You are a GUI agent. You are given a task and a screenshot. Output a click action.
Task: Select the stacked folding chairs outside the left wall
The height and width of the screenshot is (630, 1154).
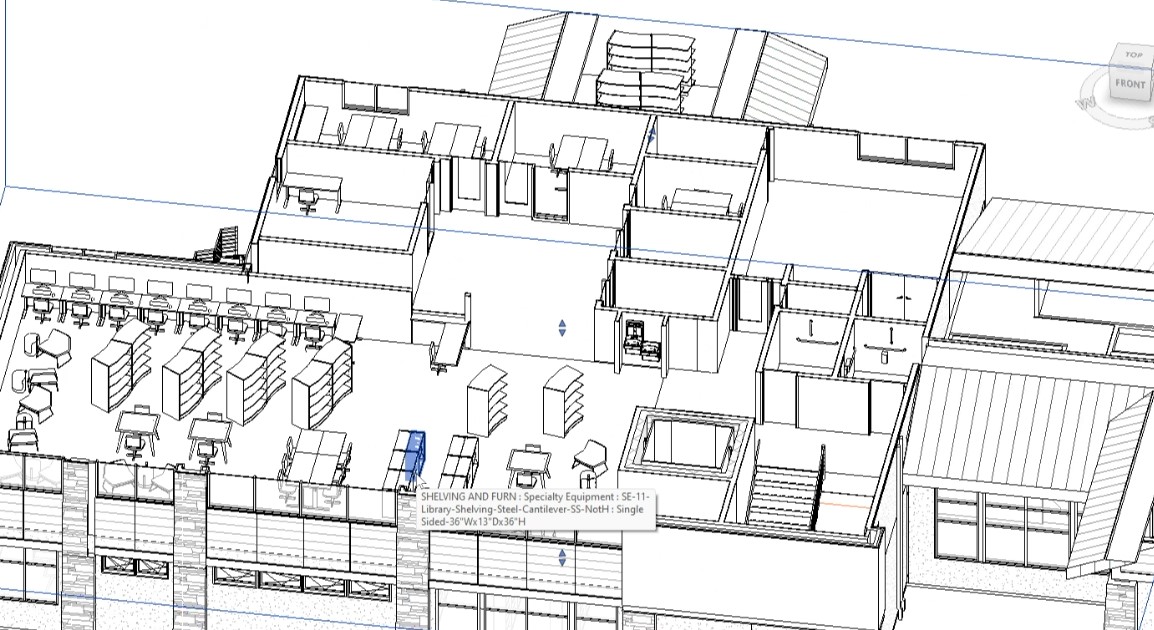227,244
